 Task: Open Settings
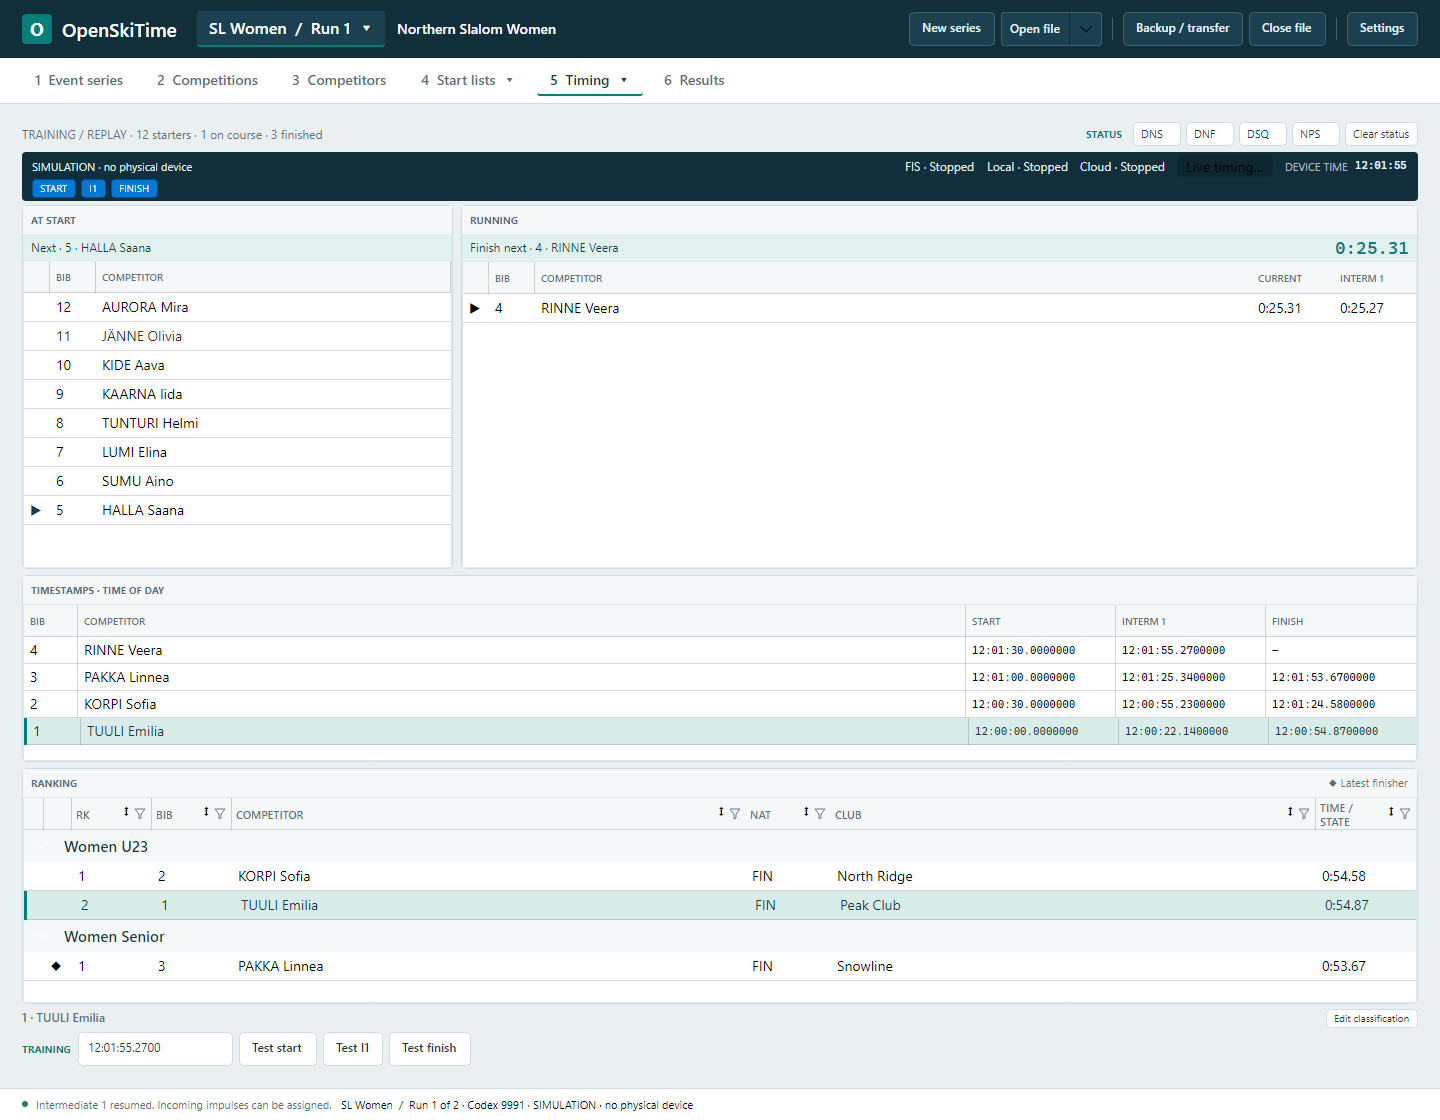click(1382, 29)
